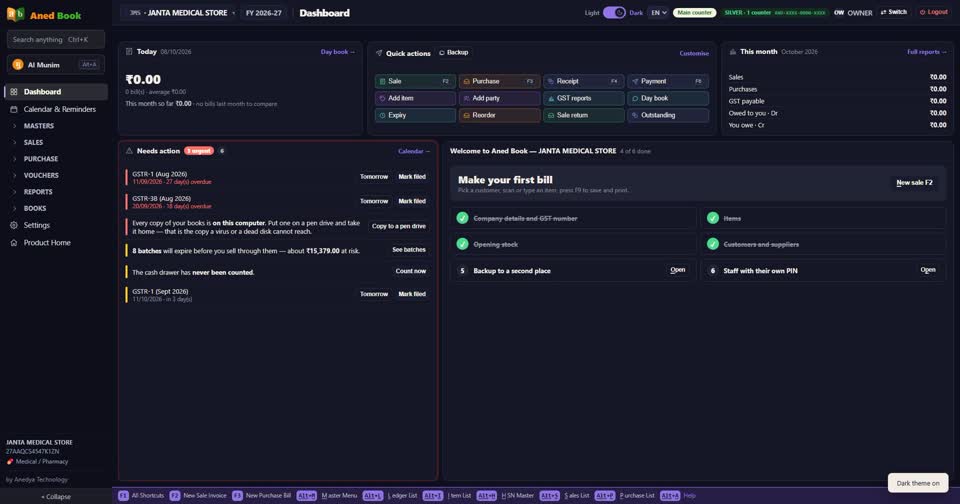Click the Needs action warning triangle icon
This screenshot has width=960, height=504.
click(129, 151)
